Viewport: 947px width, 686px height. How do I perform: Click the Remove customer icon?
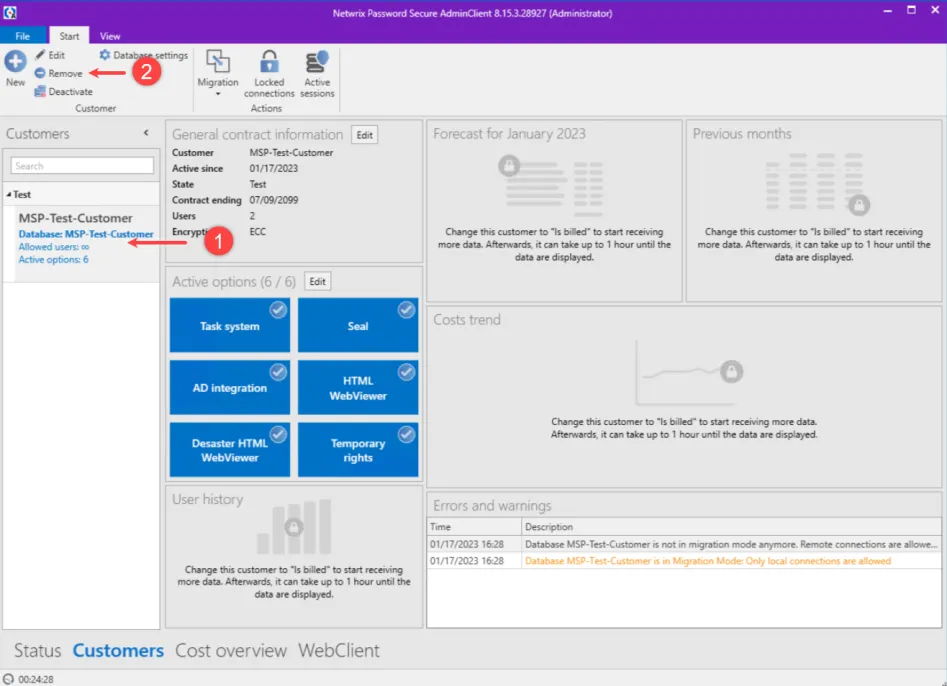pos(40,73)
